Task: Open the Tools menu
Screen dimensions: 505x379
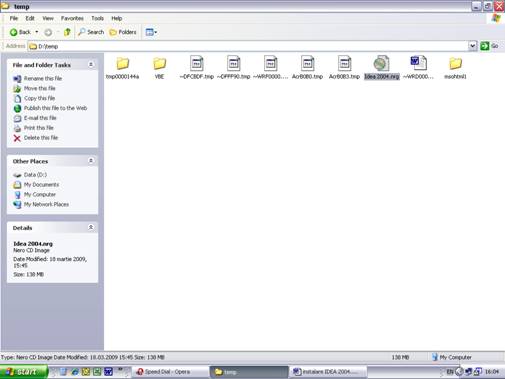Action: (x=97, y=18)
